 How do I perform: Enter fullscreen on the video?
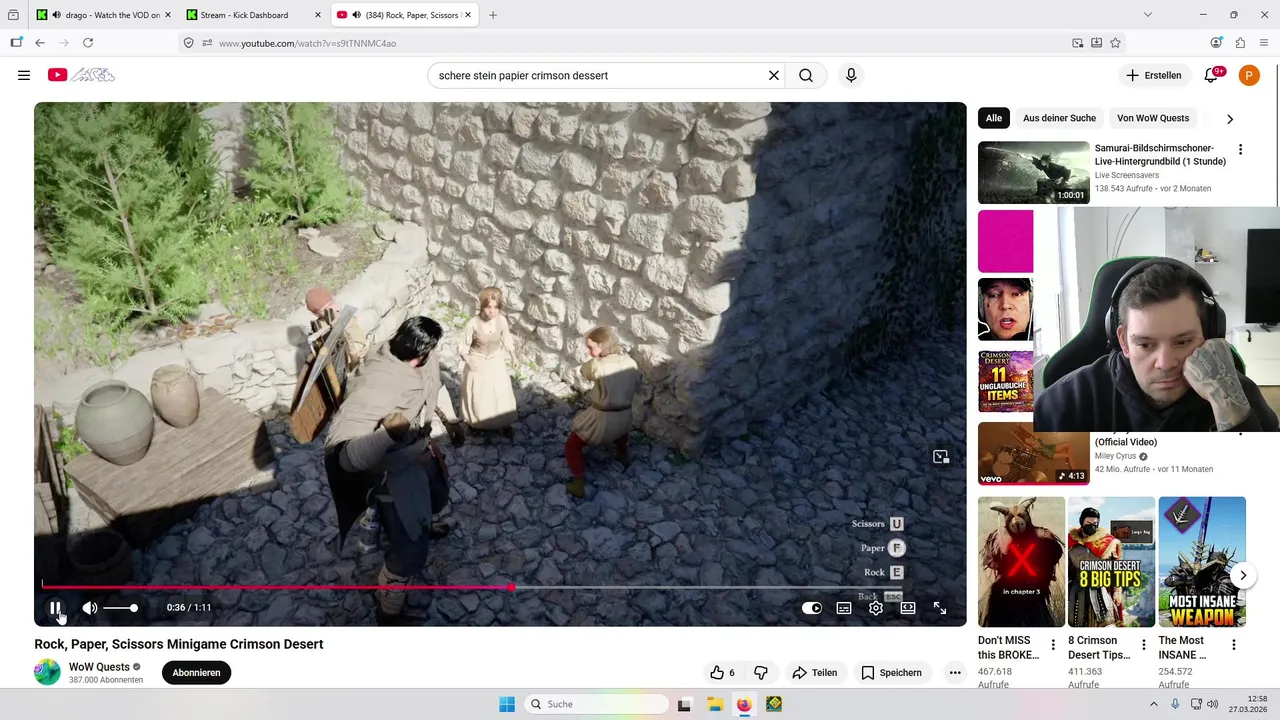940,608
